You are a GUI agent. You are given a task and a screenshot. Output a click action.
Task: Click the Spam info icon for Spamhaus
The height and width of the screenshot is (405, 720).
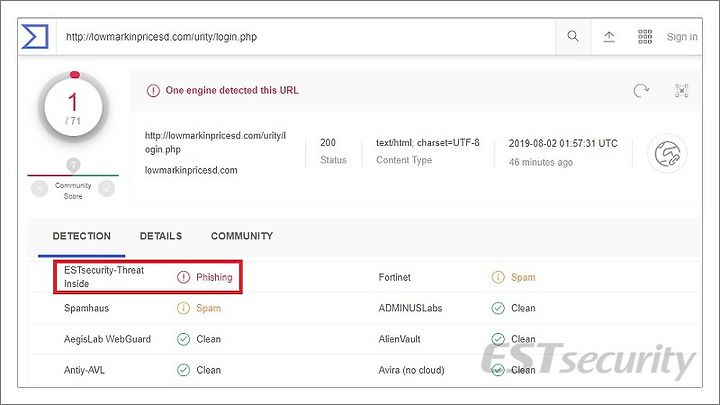[183, 308]
